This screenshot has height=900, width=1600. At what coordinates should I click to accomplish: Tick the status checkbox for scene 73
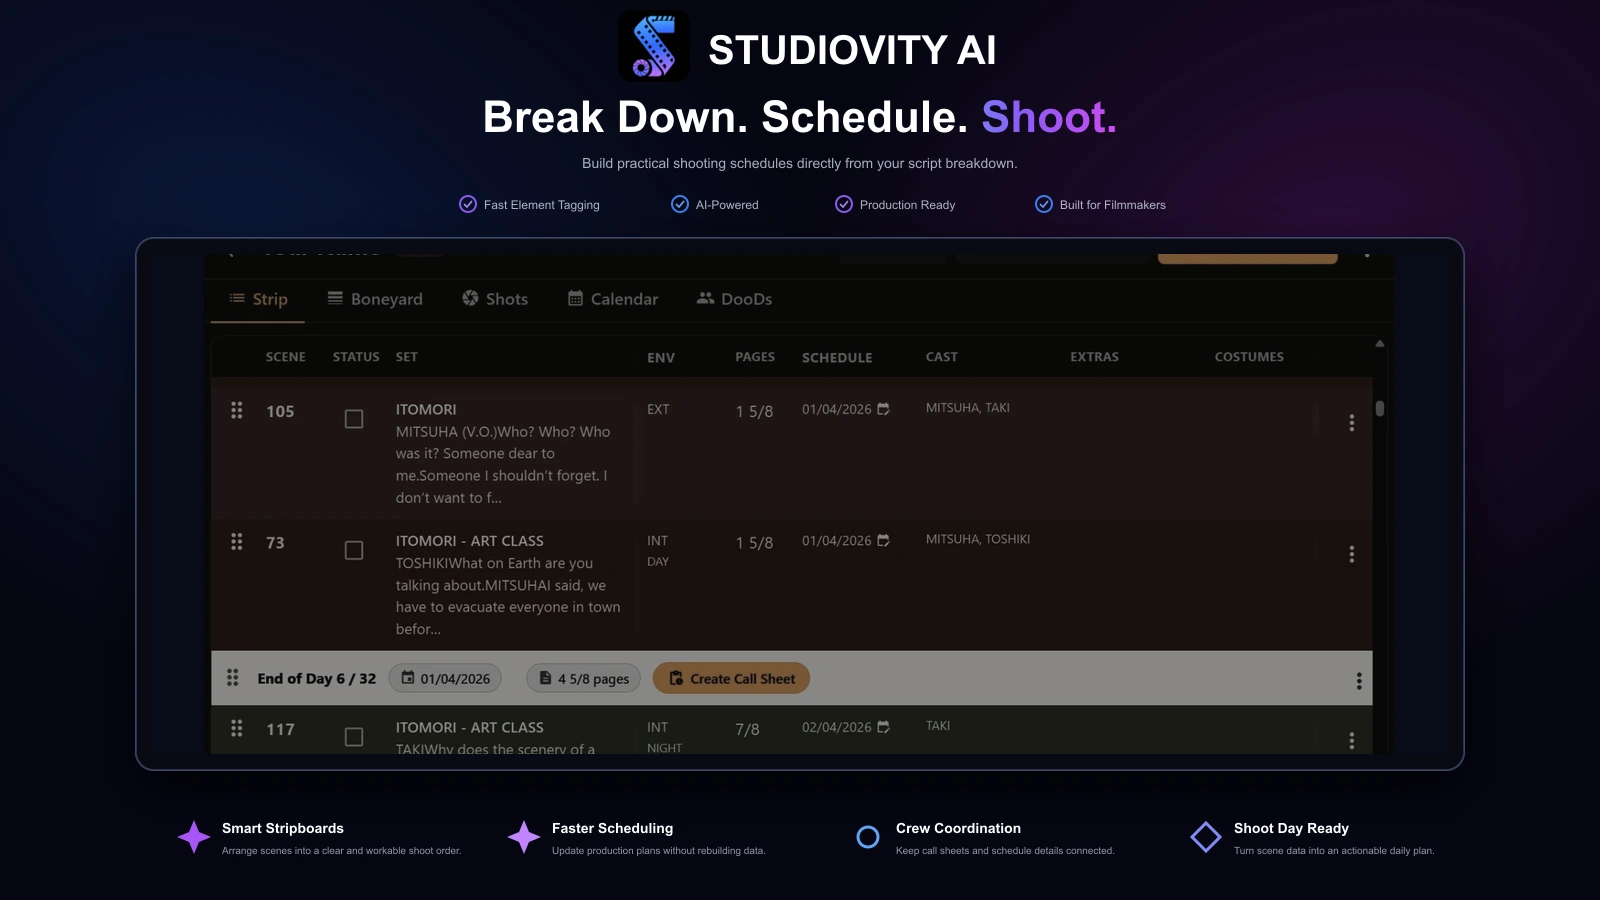[x=354, y=550]
